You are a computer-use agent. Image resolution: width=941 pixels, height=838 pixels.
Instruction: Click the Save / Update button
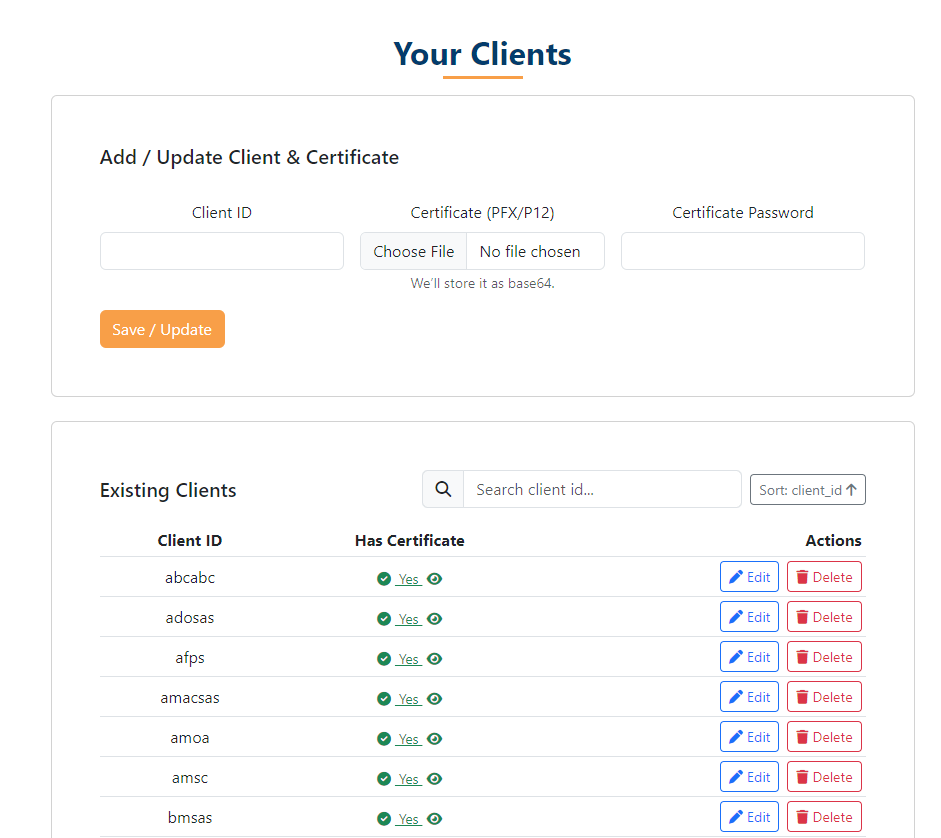coord(162,329)
